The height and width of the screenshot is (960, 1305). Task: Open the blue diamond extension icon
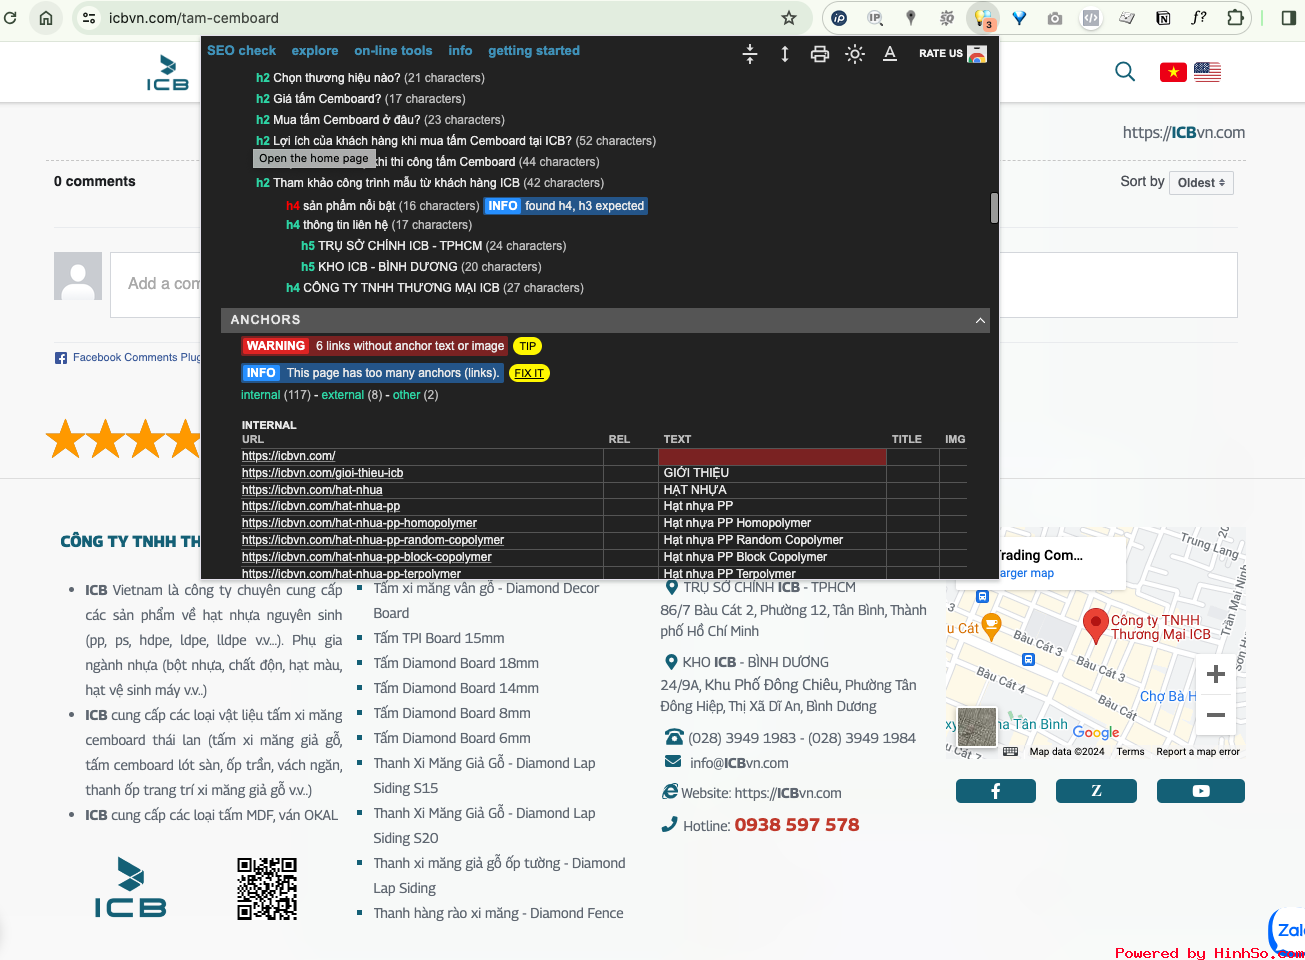(1019, 18)
